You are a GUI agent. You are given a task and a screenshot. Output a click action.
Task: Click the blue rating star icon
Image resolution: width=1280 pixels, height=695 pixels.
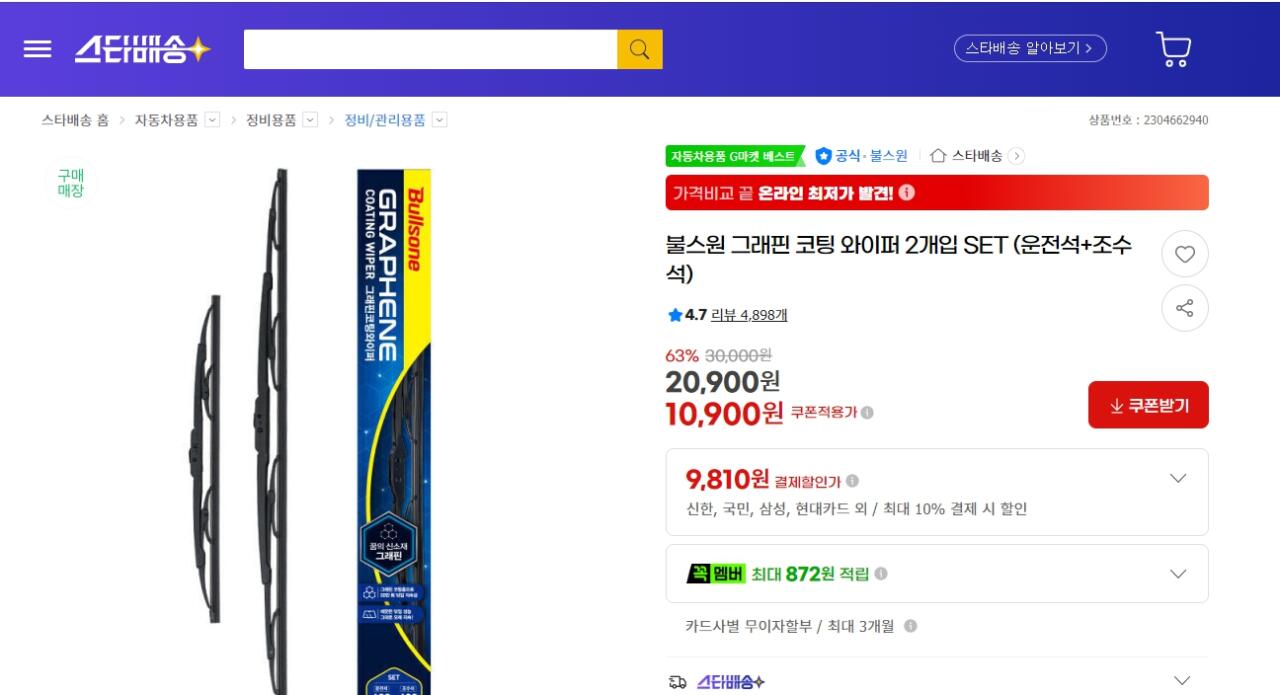[x=675, y=315]
